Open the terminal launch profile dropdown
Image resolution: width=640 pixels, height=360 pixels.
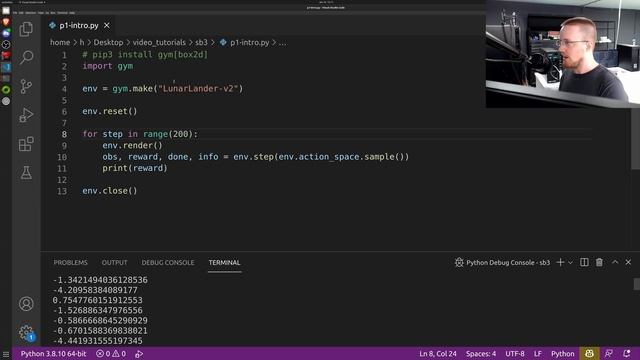571,262
